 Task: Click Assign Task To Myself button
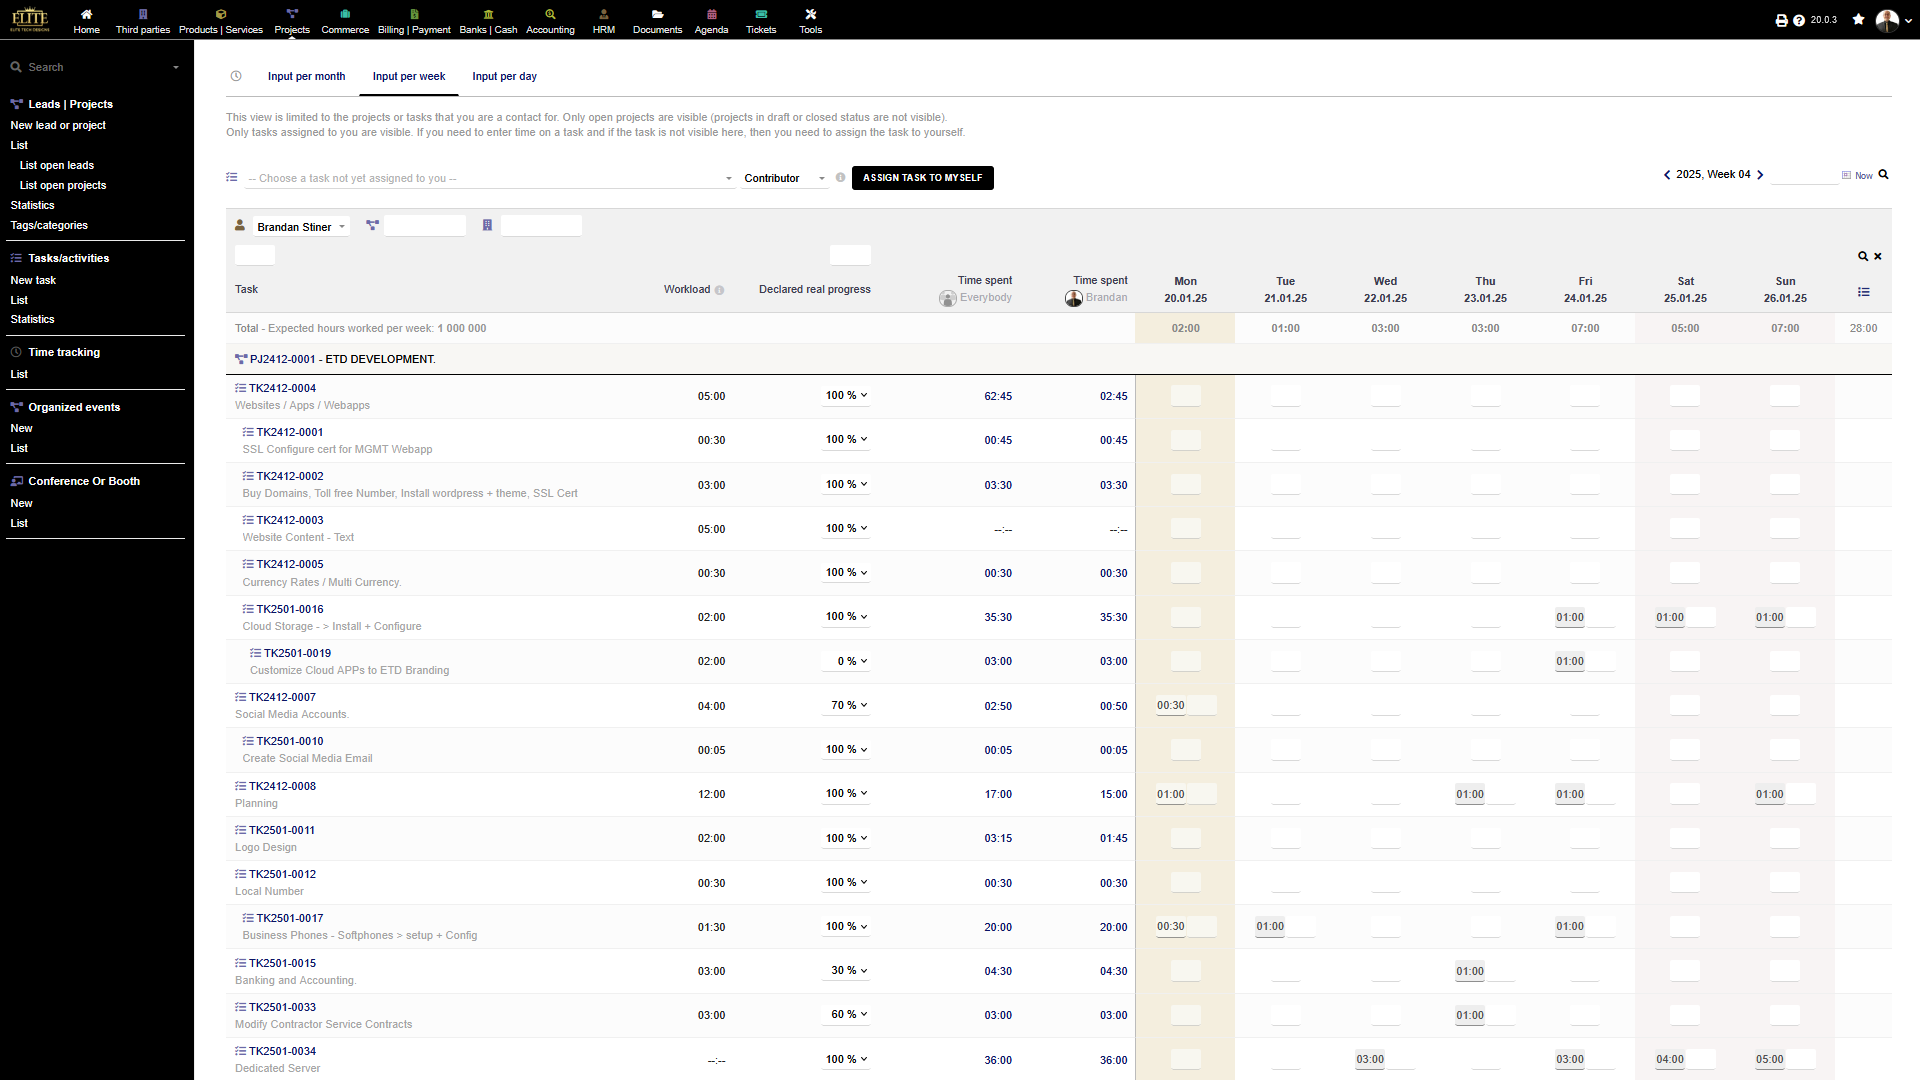tap(922, 178)
